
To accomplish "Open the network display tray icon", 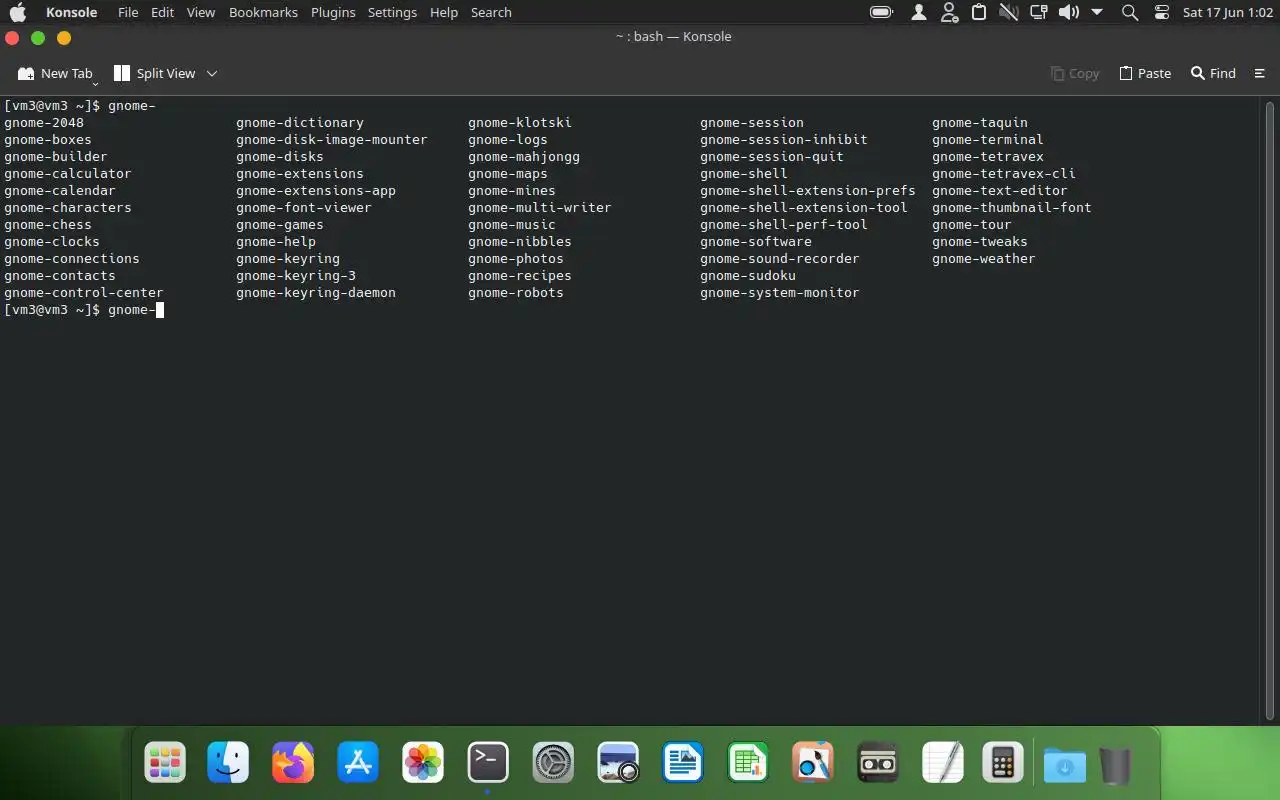I will pos(1038,12).
